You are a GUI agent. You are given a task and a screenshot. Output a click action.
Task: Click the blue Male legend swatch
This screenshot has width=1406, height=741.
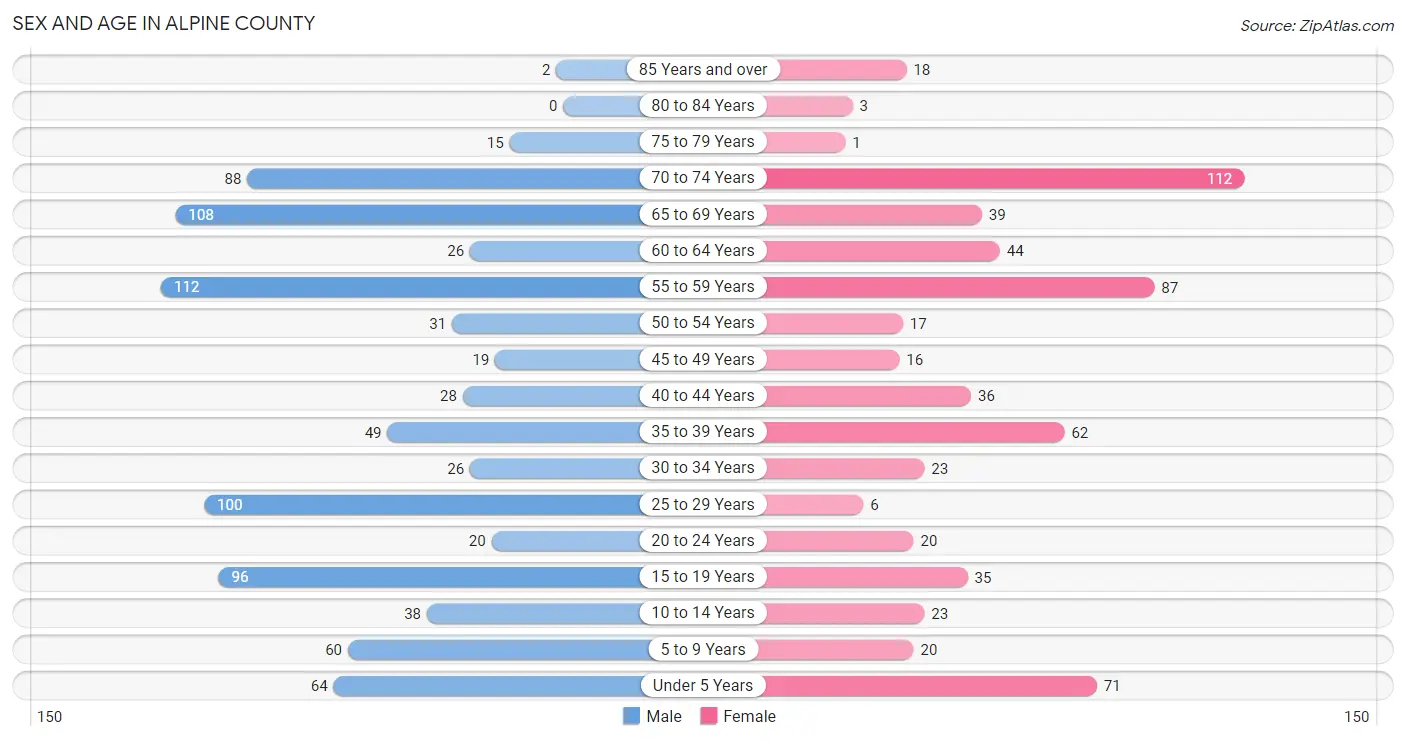tap(631, 716)
